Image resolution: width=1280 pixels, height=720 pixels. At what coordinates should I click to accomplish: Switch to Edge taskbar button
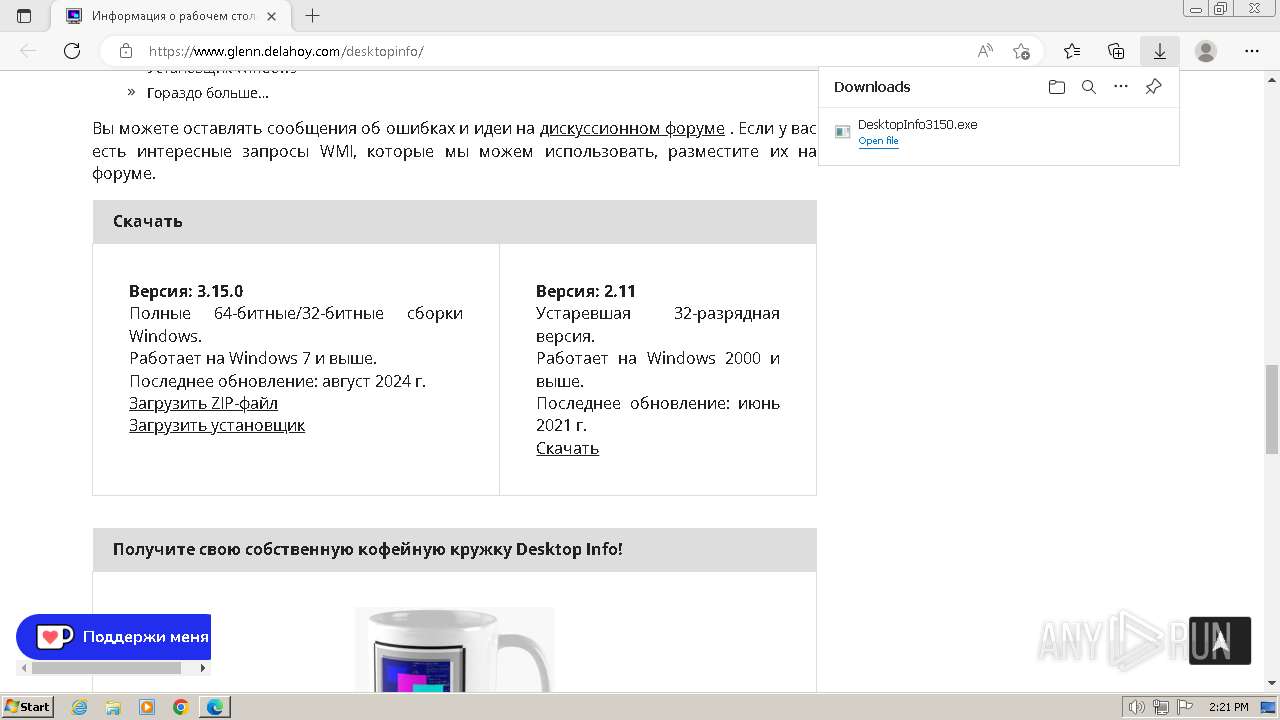click(x=215, y=707)
